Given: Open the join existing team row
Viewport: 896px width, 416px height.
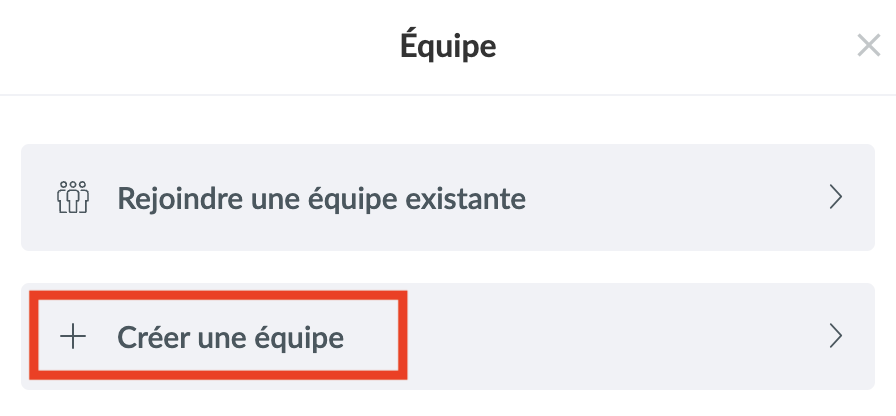Looking at the screenshot, I should (x=448, y=197).
